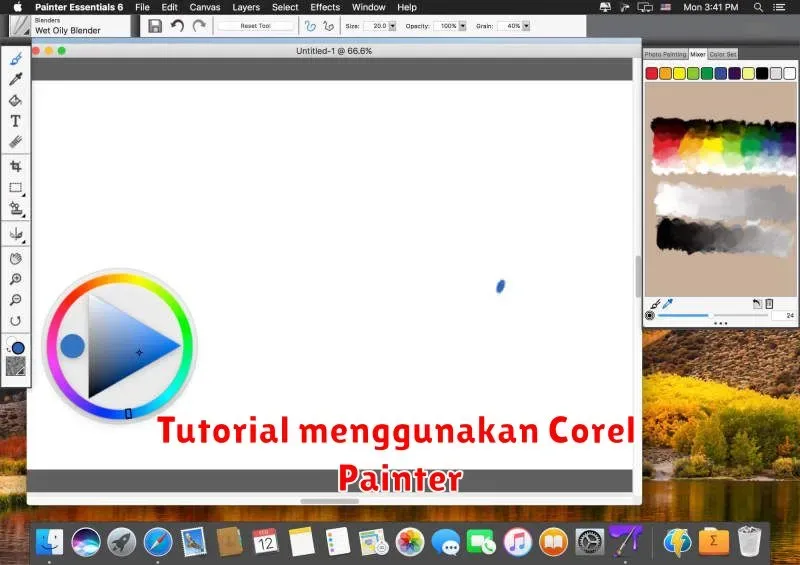Viewport: 800px width, 565px height.
Task: Choose the straight line strokes icon
Action: coord(329,26)
